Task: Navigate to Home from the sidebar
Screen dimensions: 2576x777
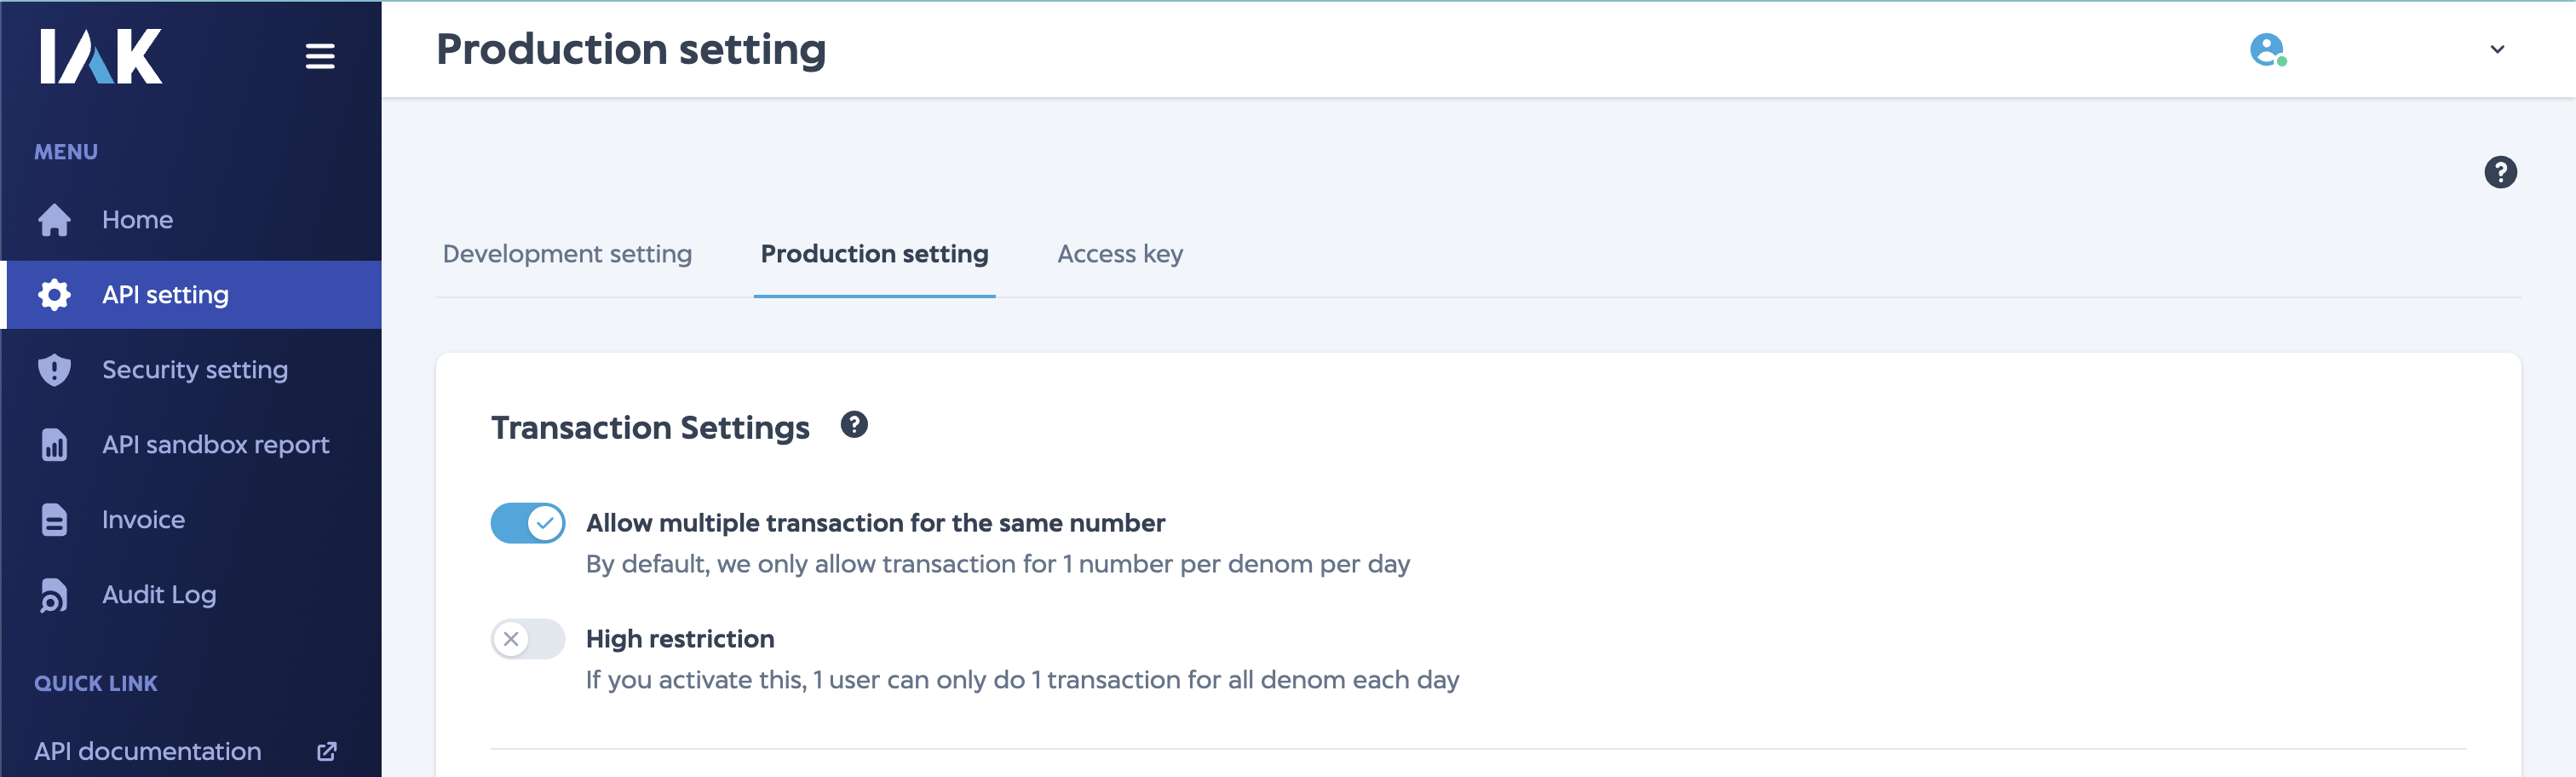Action: (137, 219)
